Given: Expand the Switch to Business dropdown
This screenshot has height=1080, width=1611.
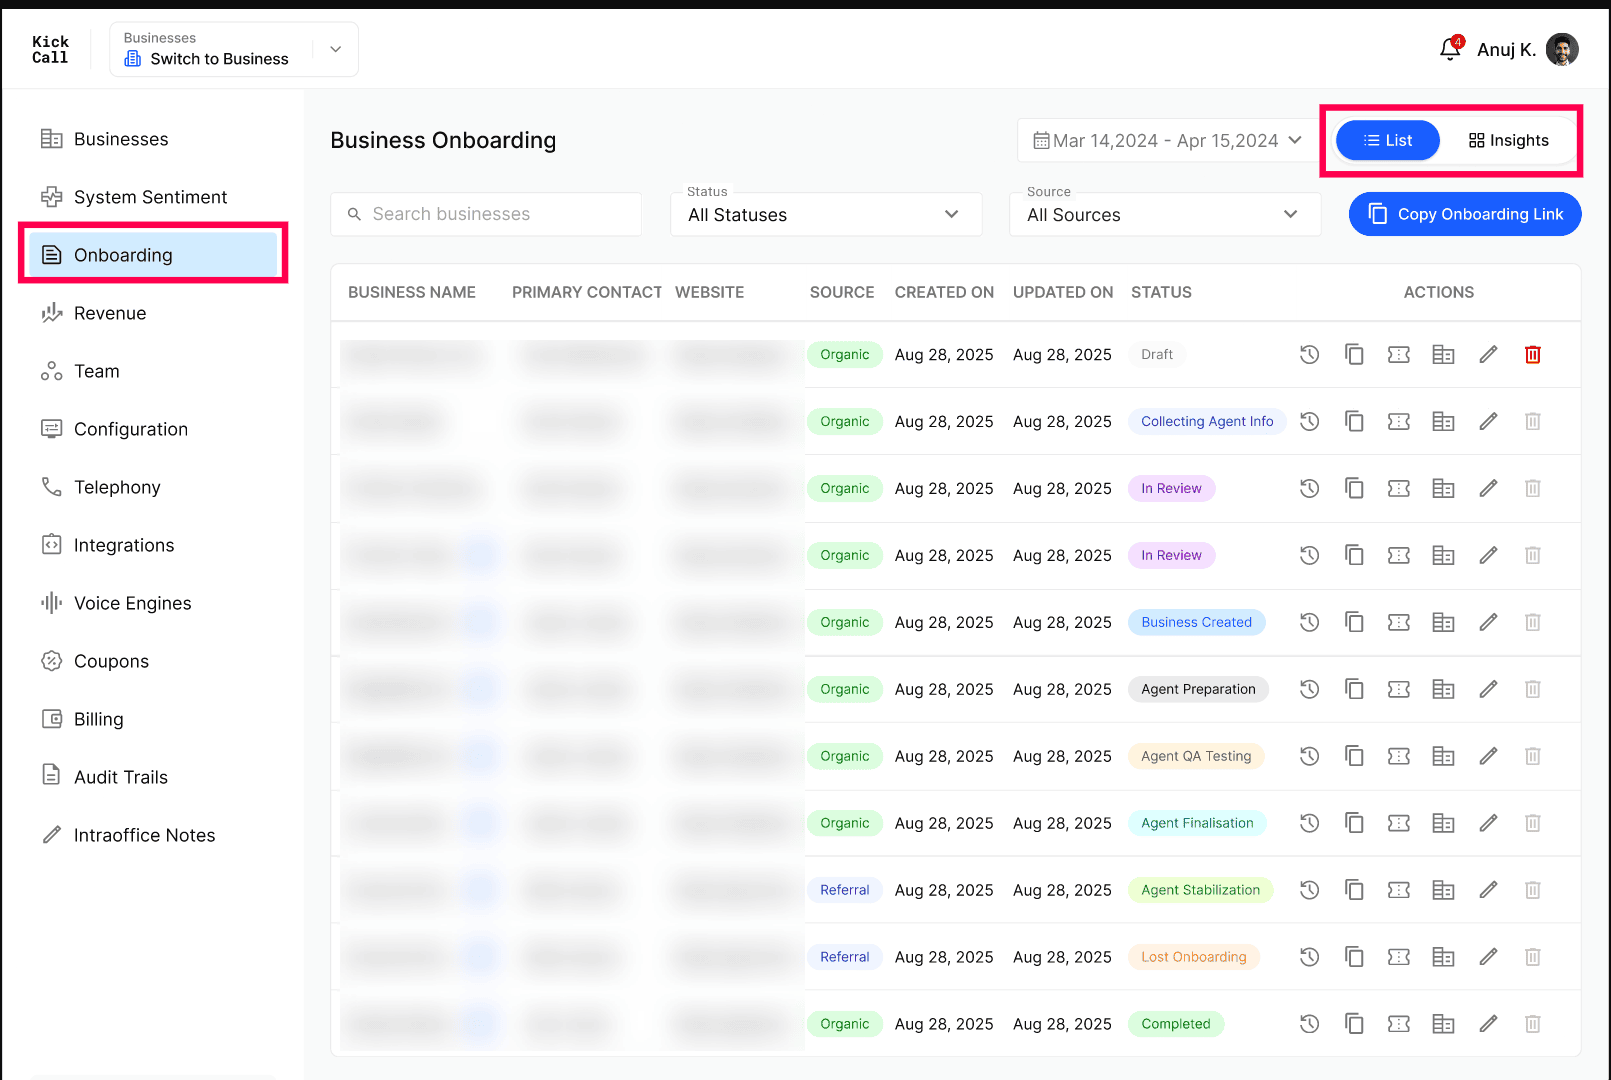Looking at the screenshot, I should point(336,49).
